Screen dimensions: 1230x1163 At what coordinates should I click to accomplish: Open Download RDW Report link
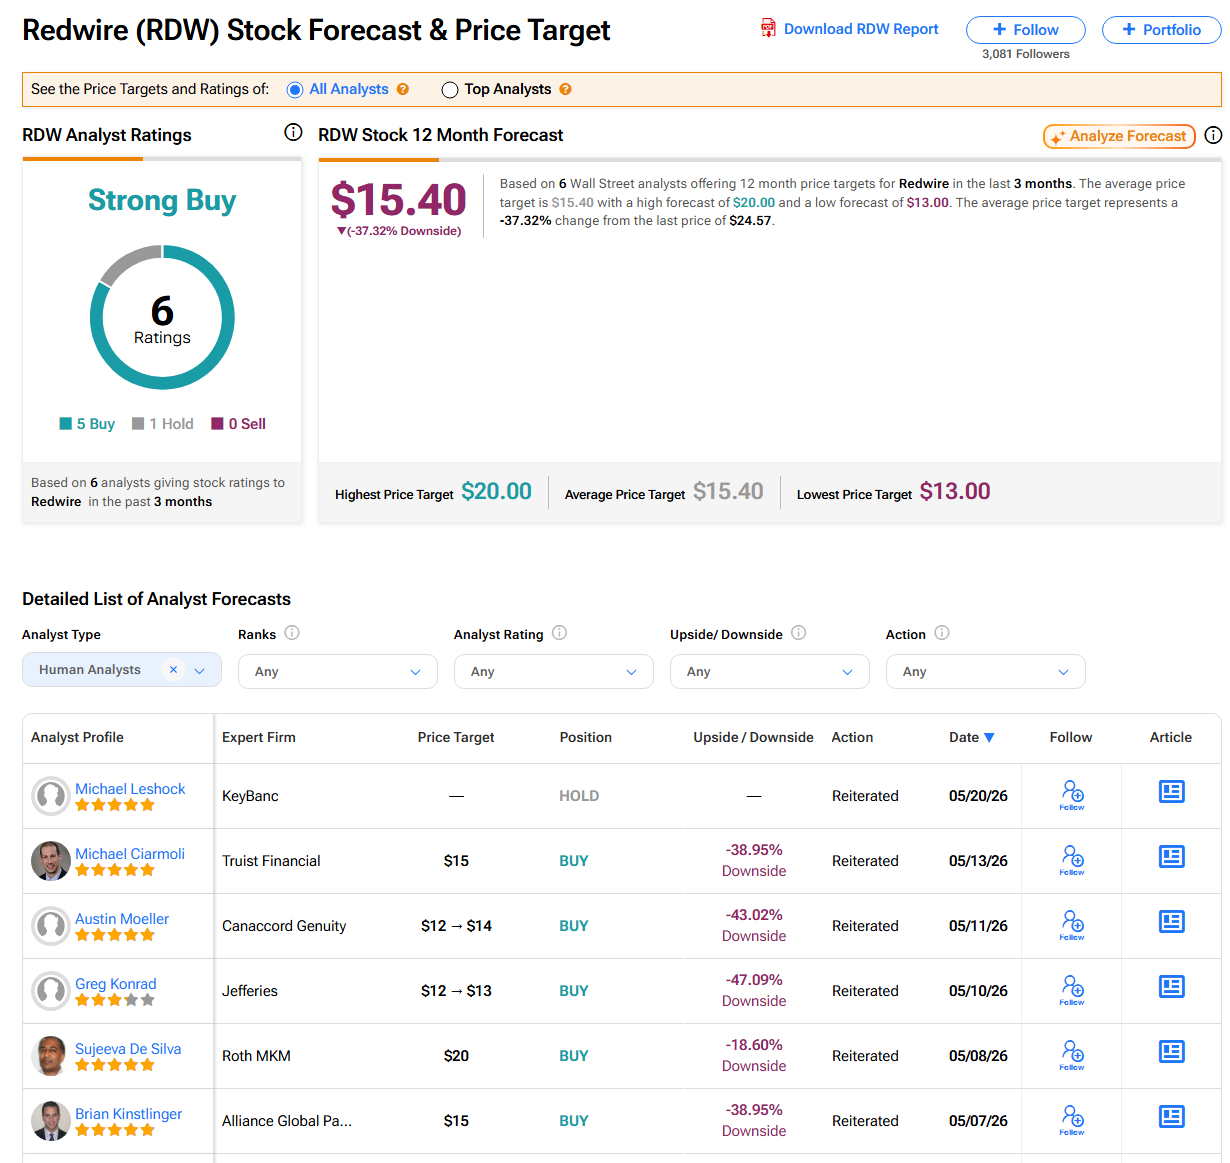click(861, 29)
